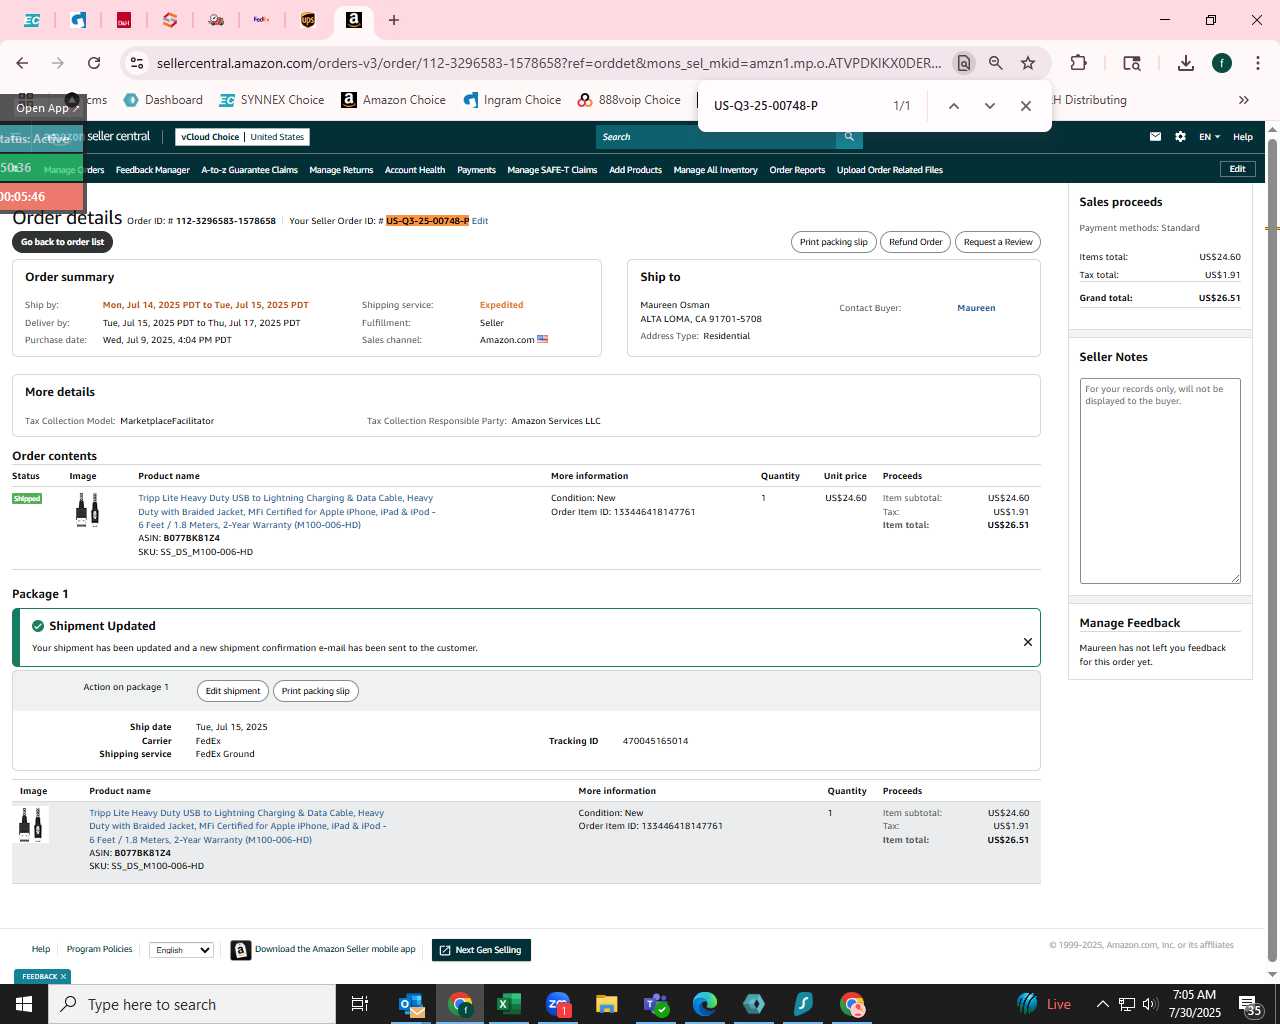Viewport: 1280px width, 1024px height.
Task: Type here to search taskbar box
Action: (192, 1004)
